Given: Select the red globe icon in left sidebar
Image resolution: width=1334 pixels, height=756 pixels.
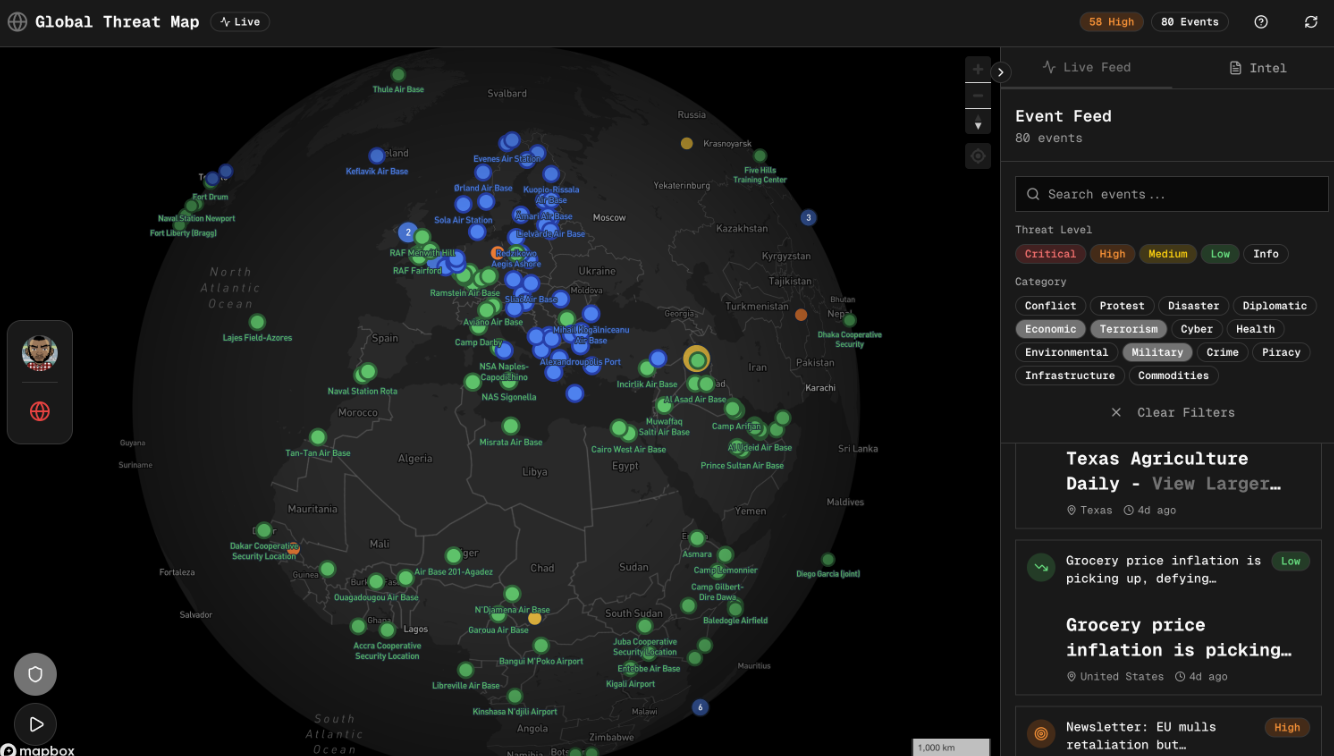Looking at the screenshot, I should (40, 411).
